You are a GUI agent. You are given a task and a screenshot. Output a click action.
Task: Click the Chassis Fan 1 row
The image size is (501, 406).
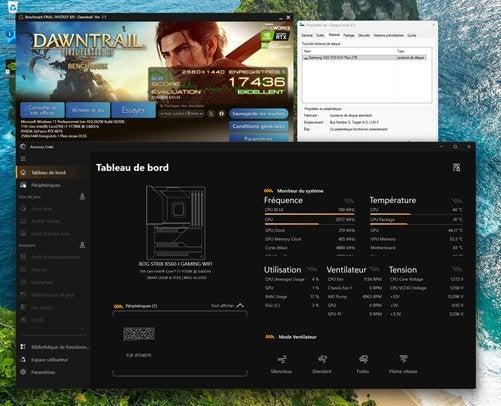point(354,288)
